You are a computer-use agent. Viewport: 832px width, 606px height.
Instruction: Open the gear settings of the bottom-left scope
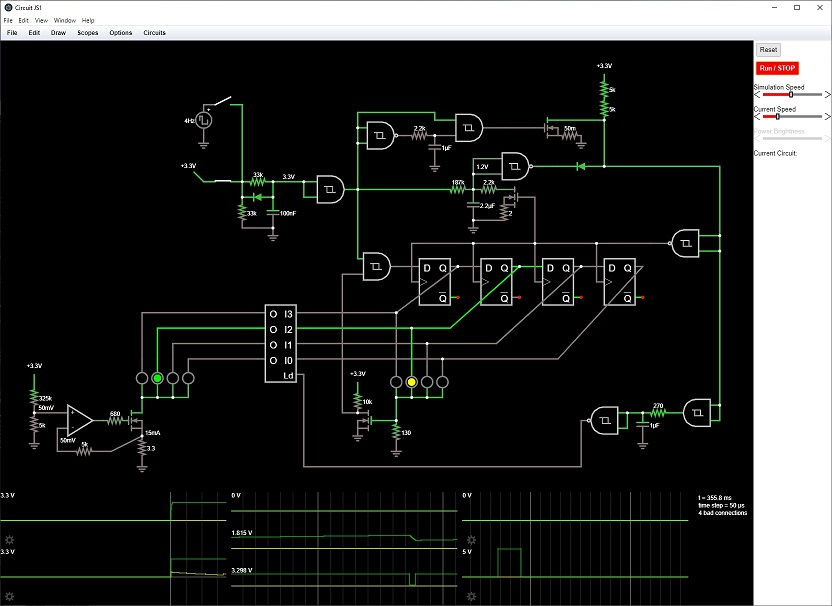pyautogui.click(x=9, y=596)
